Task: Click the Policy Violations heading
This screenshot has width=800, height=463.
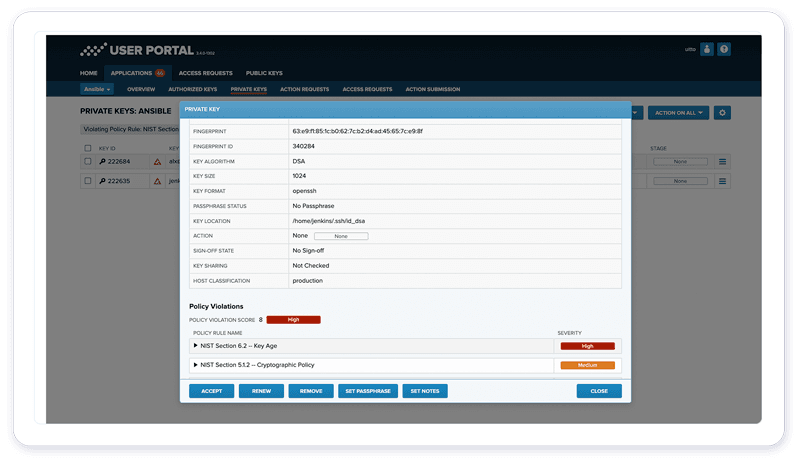Action: click(216, 306)
